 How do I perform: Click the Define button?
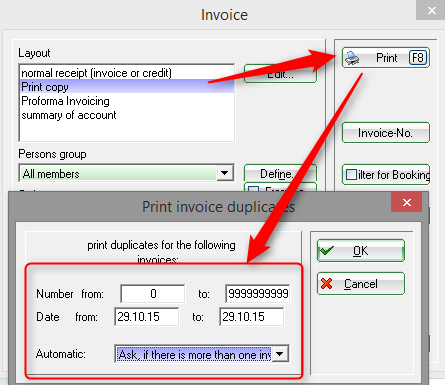pos(280,173)
